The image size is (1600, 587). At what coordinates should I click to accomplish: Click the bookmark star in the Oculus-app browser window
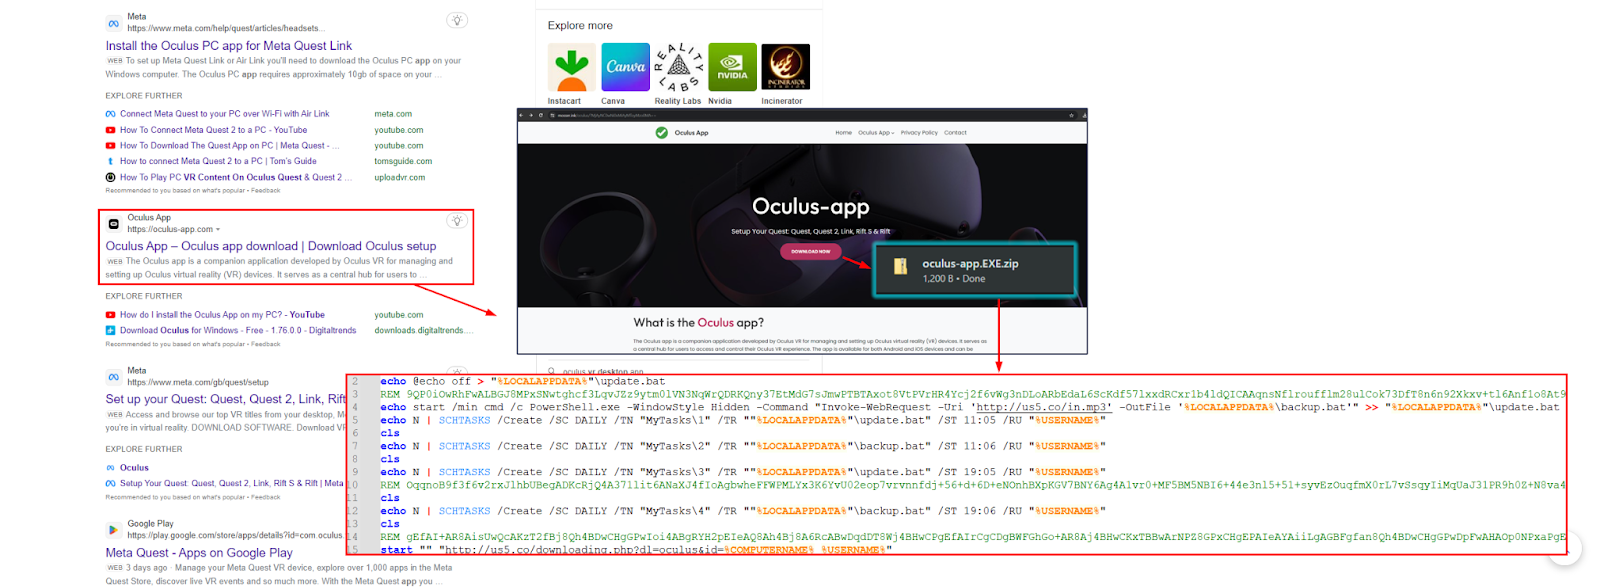(x=1071, y=116)
